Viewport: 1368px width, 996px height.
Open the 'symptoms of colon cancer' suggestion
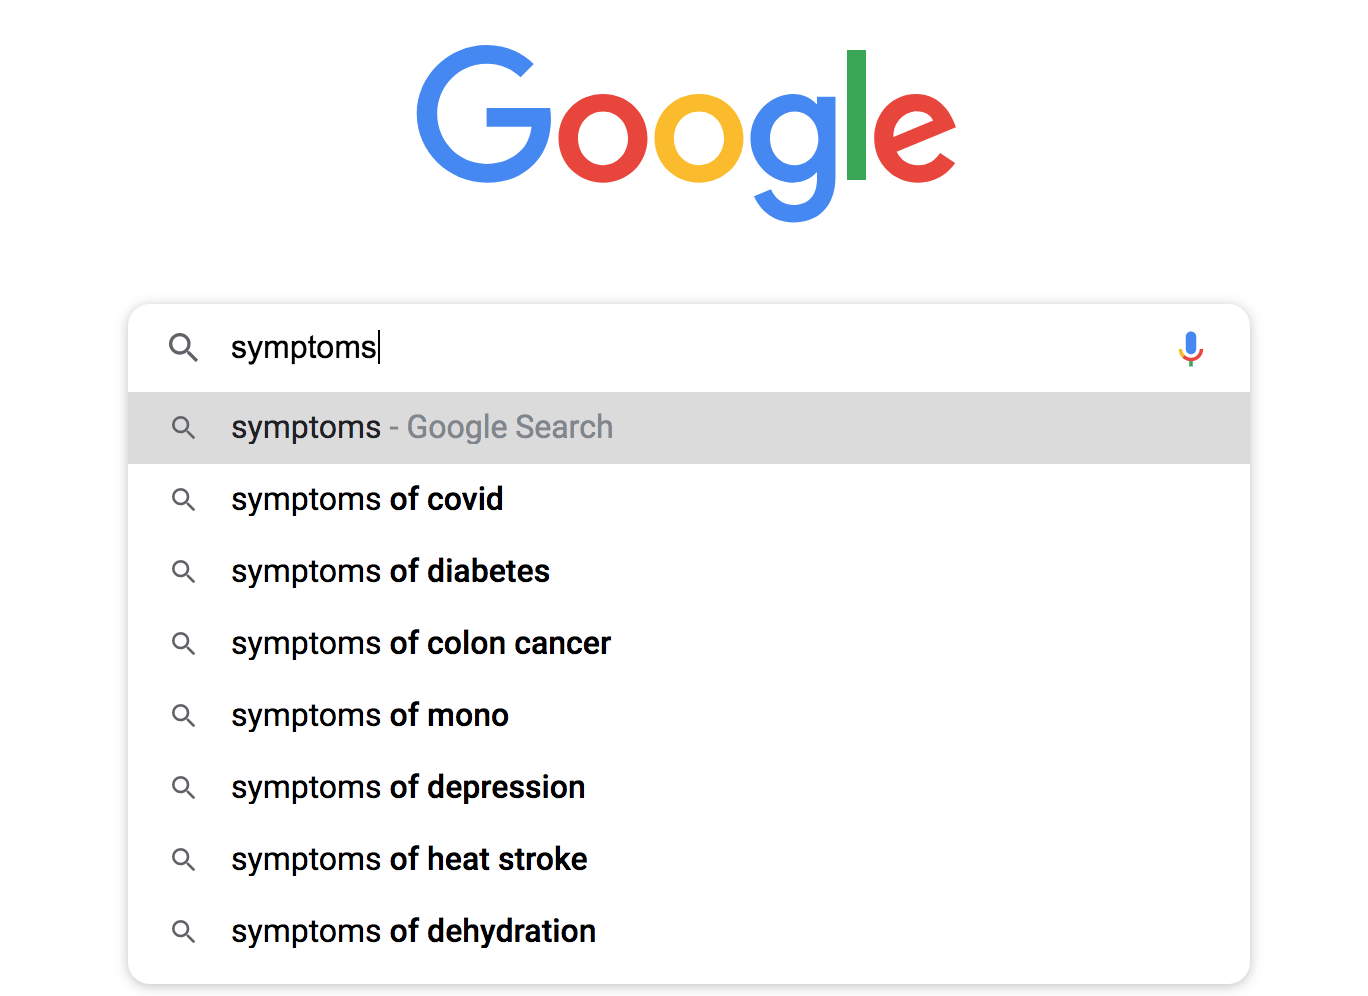point(421,644)
